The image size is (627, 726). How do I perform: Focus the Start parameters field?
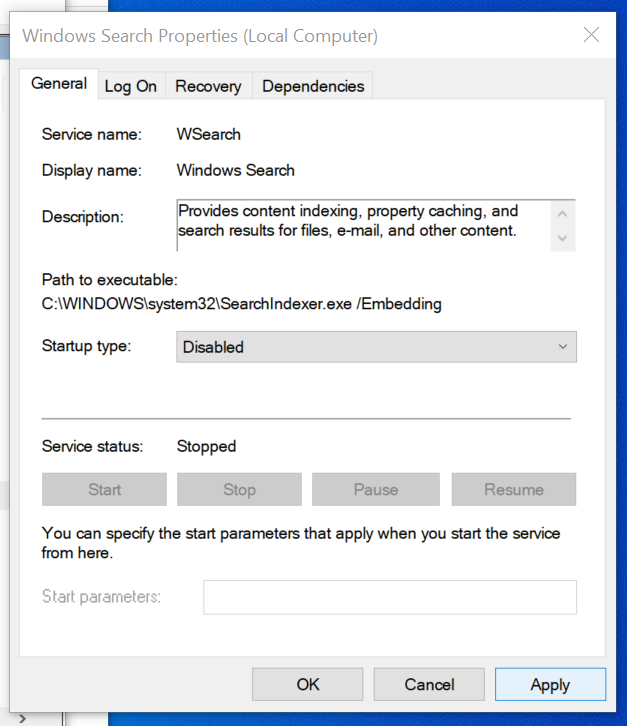coord(390,597)
